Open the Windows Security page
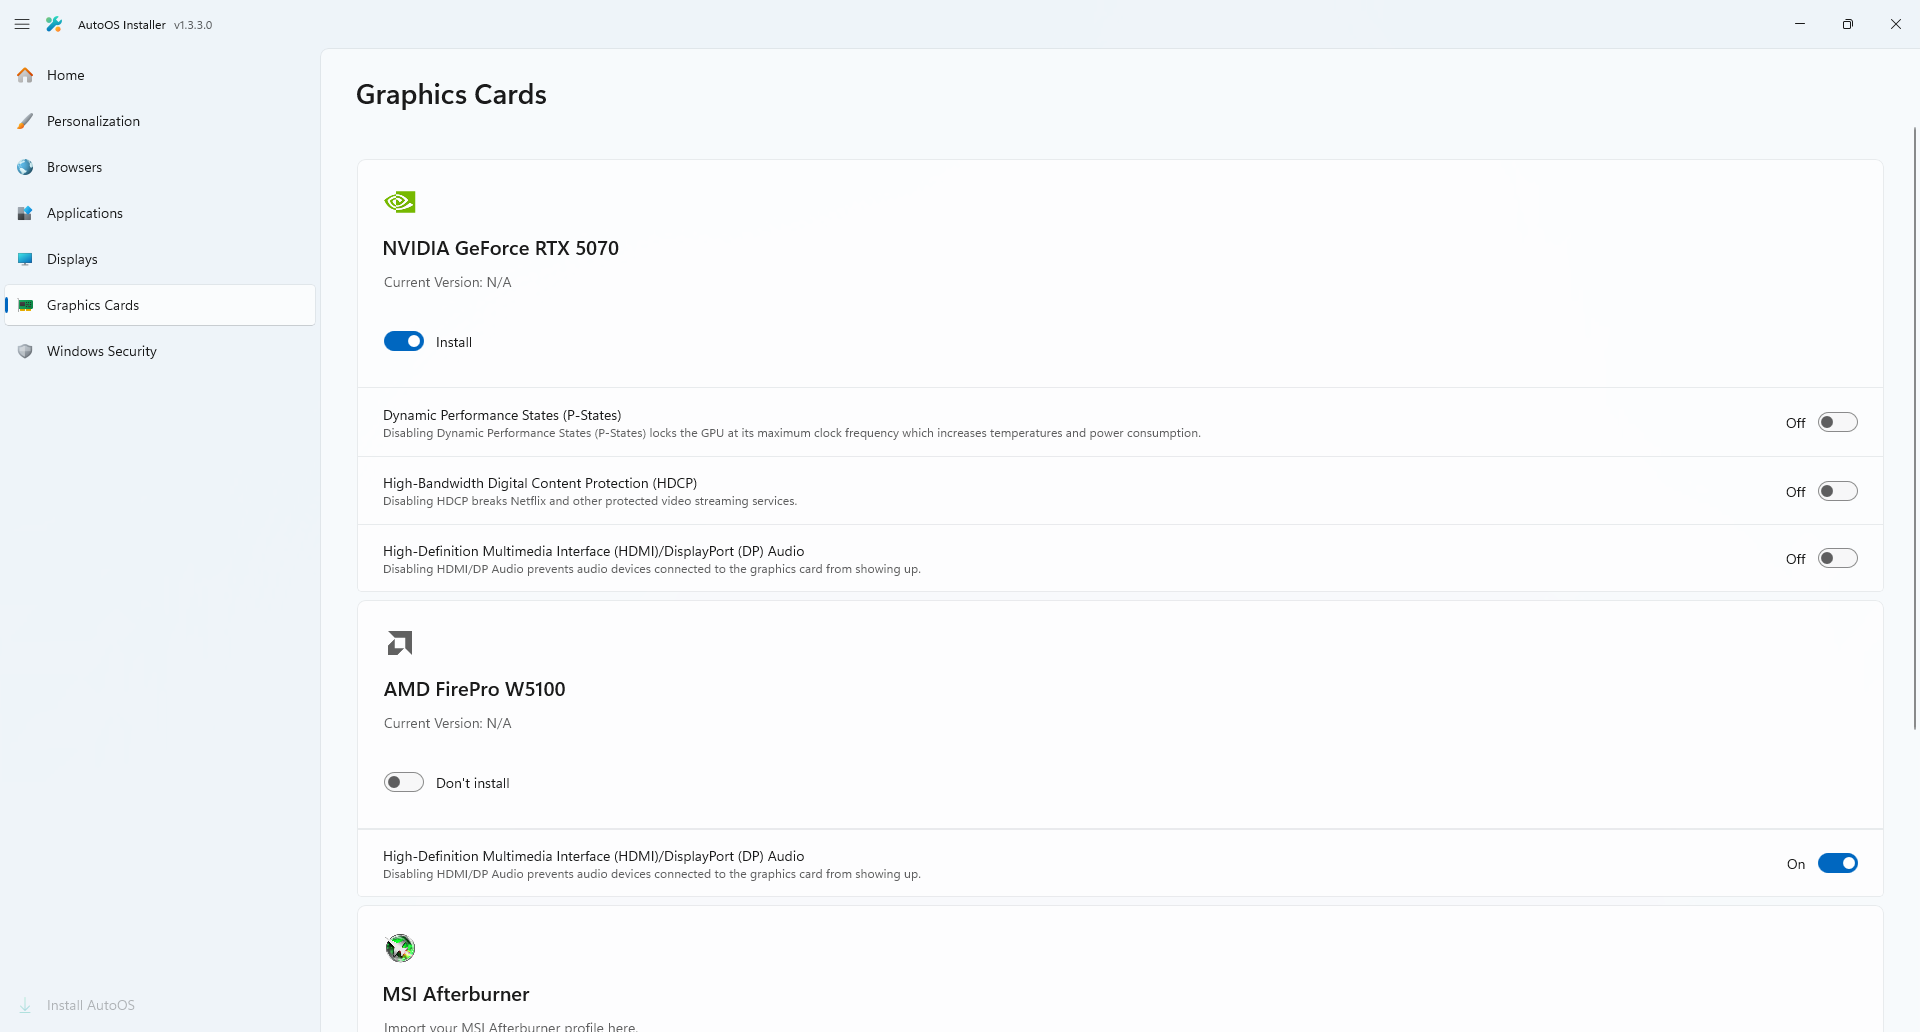The height and width of the screenshot is (1032, 1920). tap(160, 351)
